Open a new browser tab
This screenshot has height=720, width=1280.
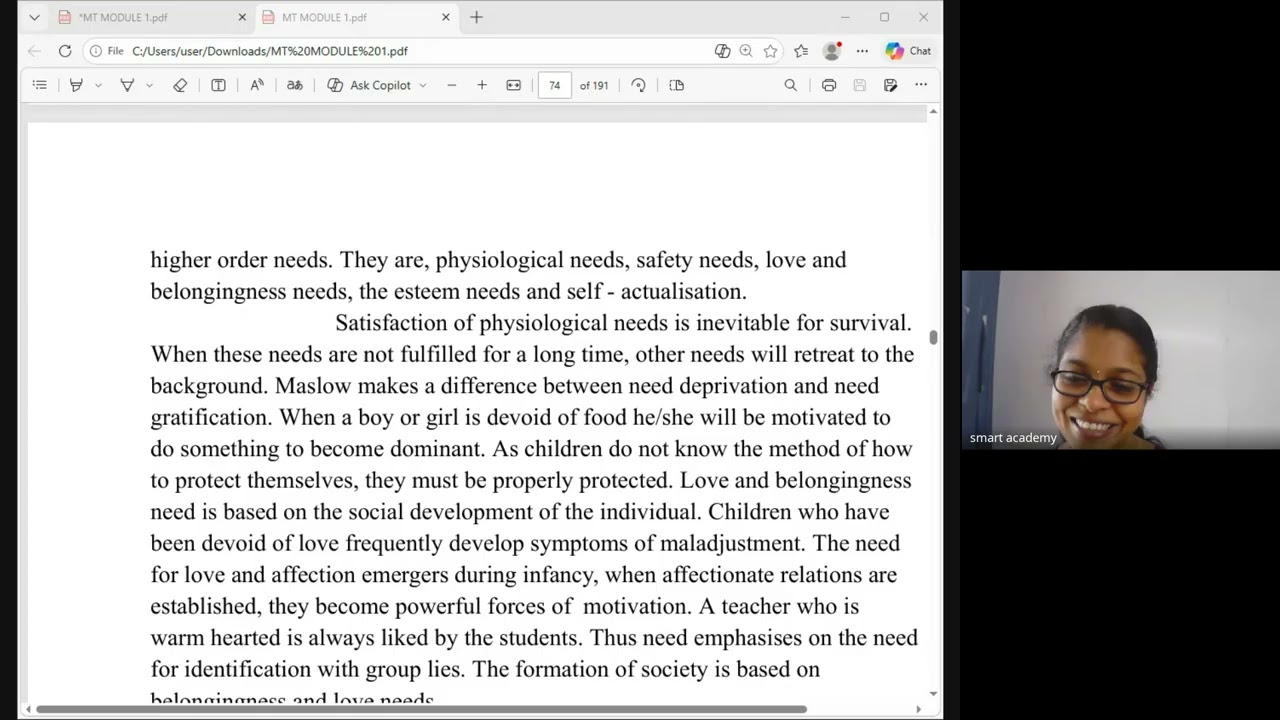click(476, 17)
